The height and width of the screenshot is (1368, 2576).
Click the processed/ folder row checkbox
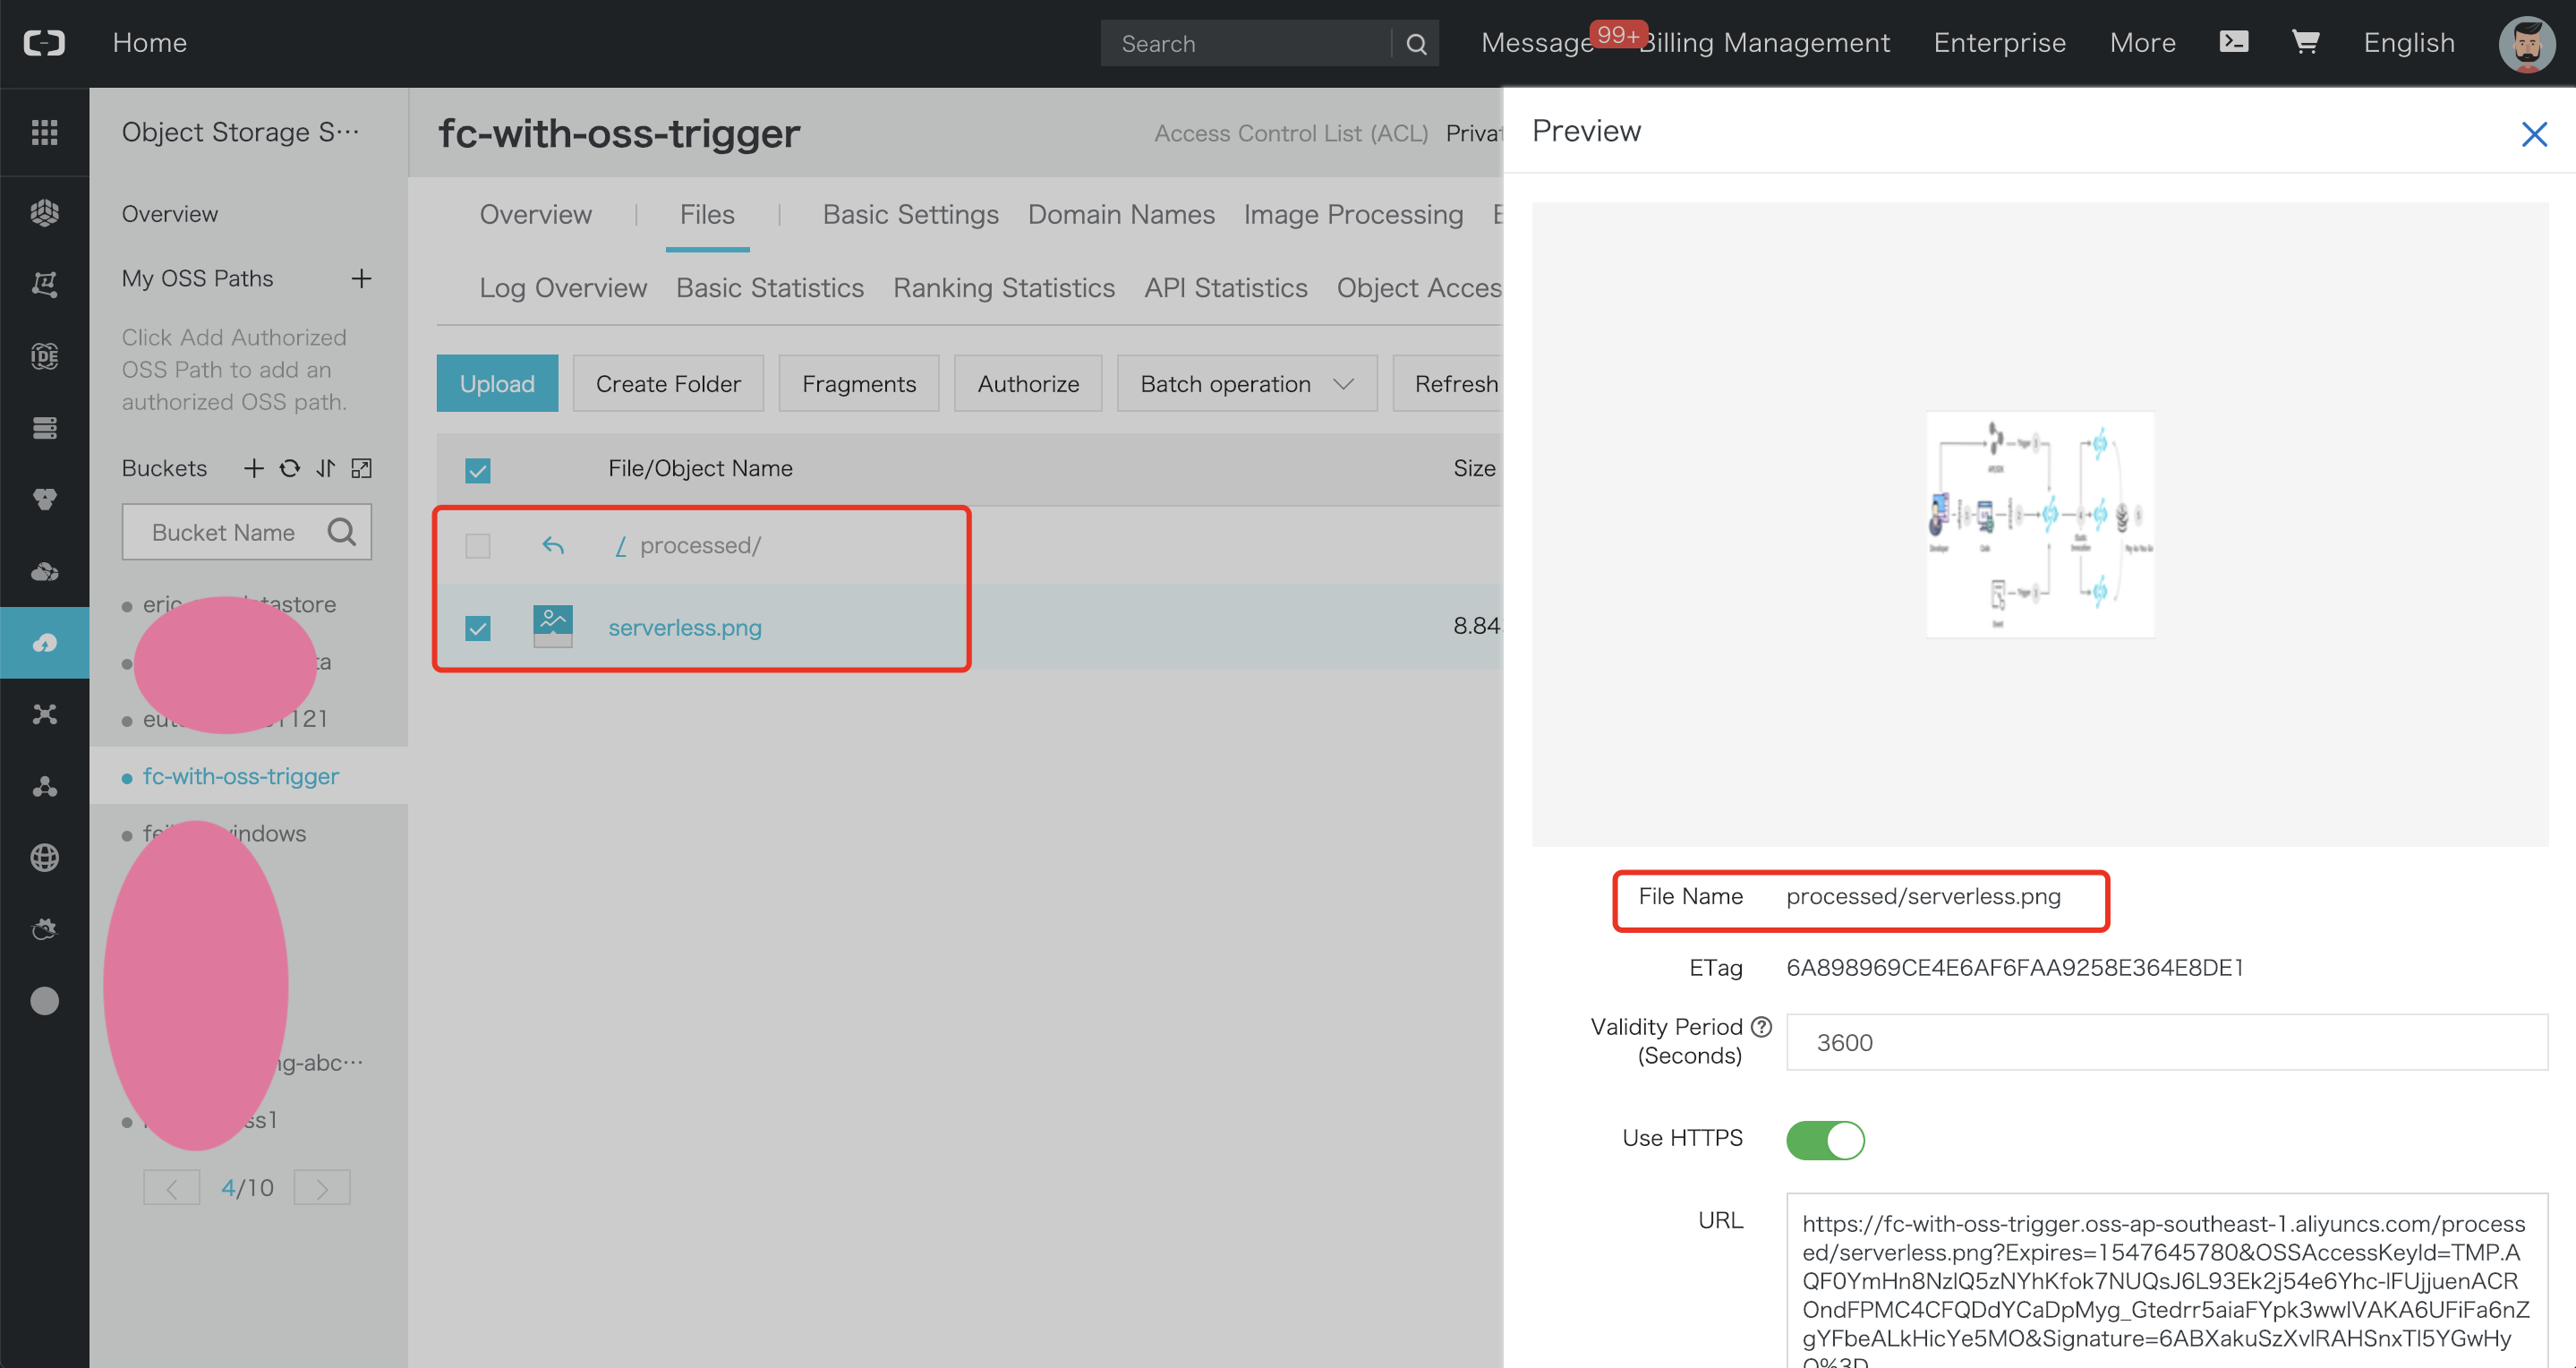tap(479, 545)
